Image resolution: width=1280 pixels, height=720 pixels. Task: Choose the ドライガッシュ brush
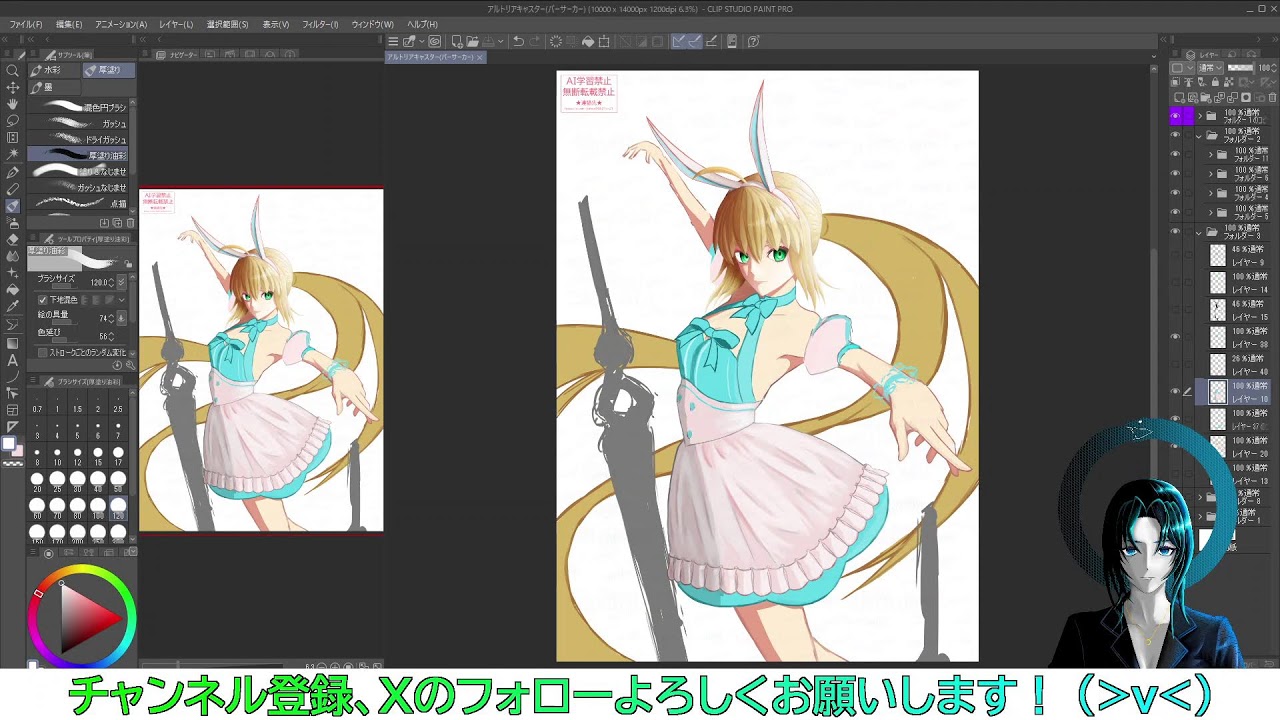point(80,139)
